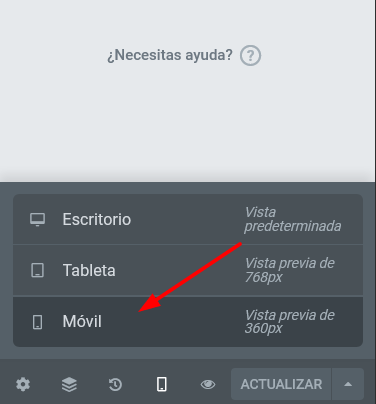This screenshot has height=404, width=376.
Task: Click the tablet device icon
Action: click(37, 270)
